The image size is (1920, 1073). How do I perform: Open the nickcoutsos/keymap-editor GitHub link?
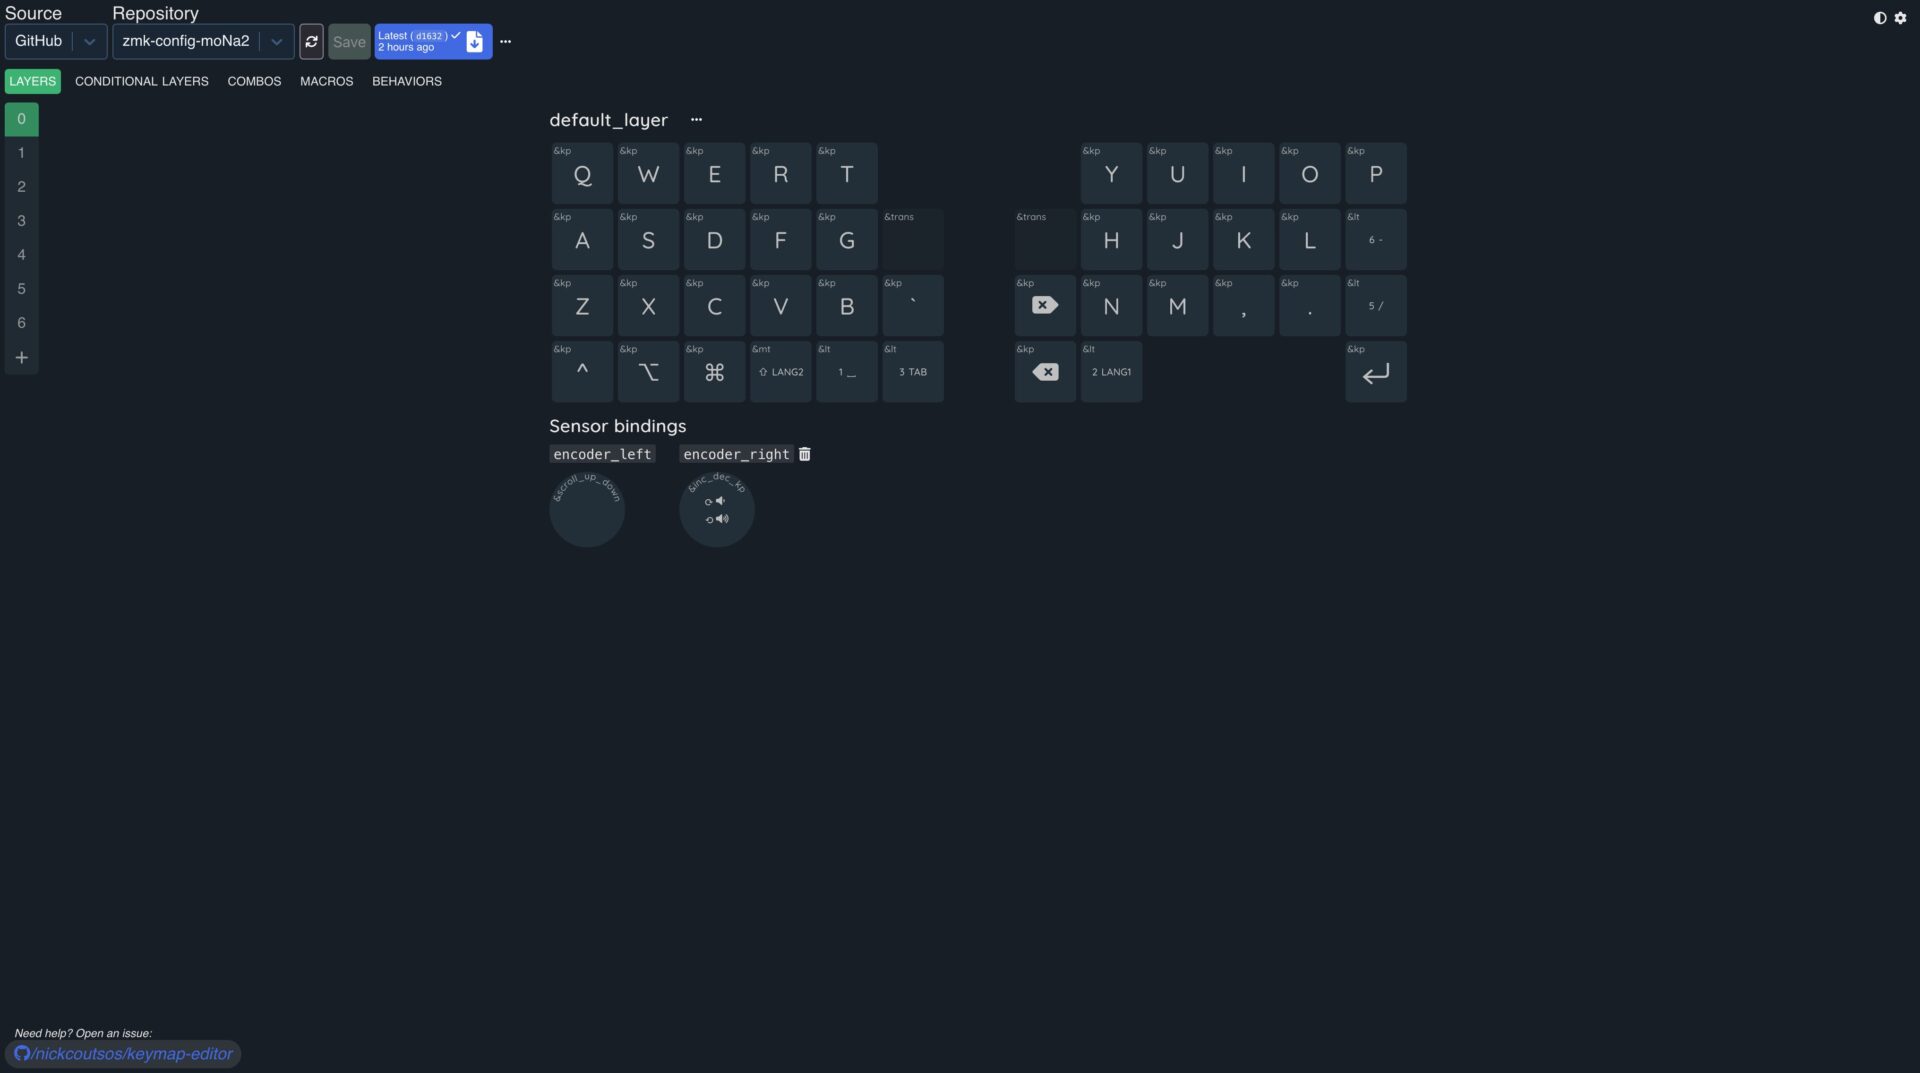(123, 1053)
